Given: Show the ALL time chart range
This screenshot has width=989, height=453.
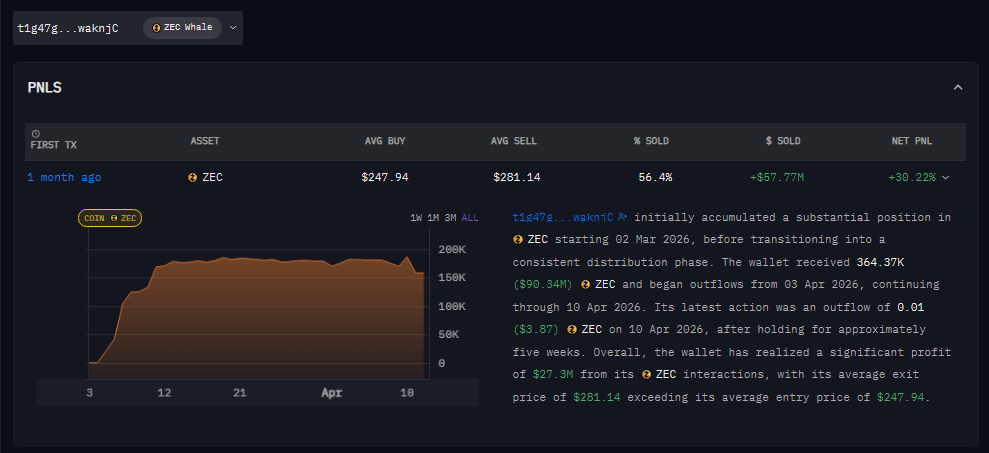Looking at the screenshot, I should click(x=470, y=217).
